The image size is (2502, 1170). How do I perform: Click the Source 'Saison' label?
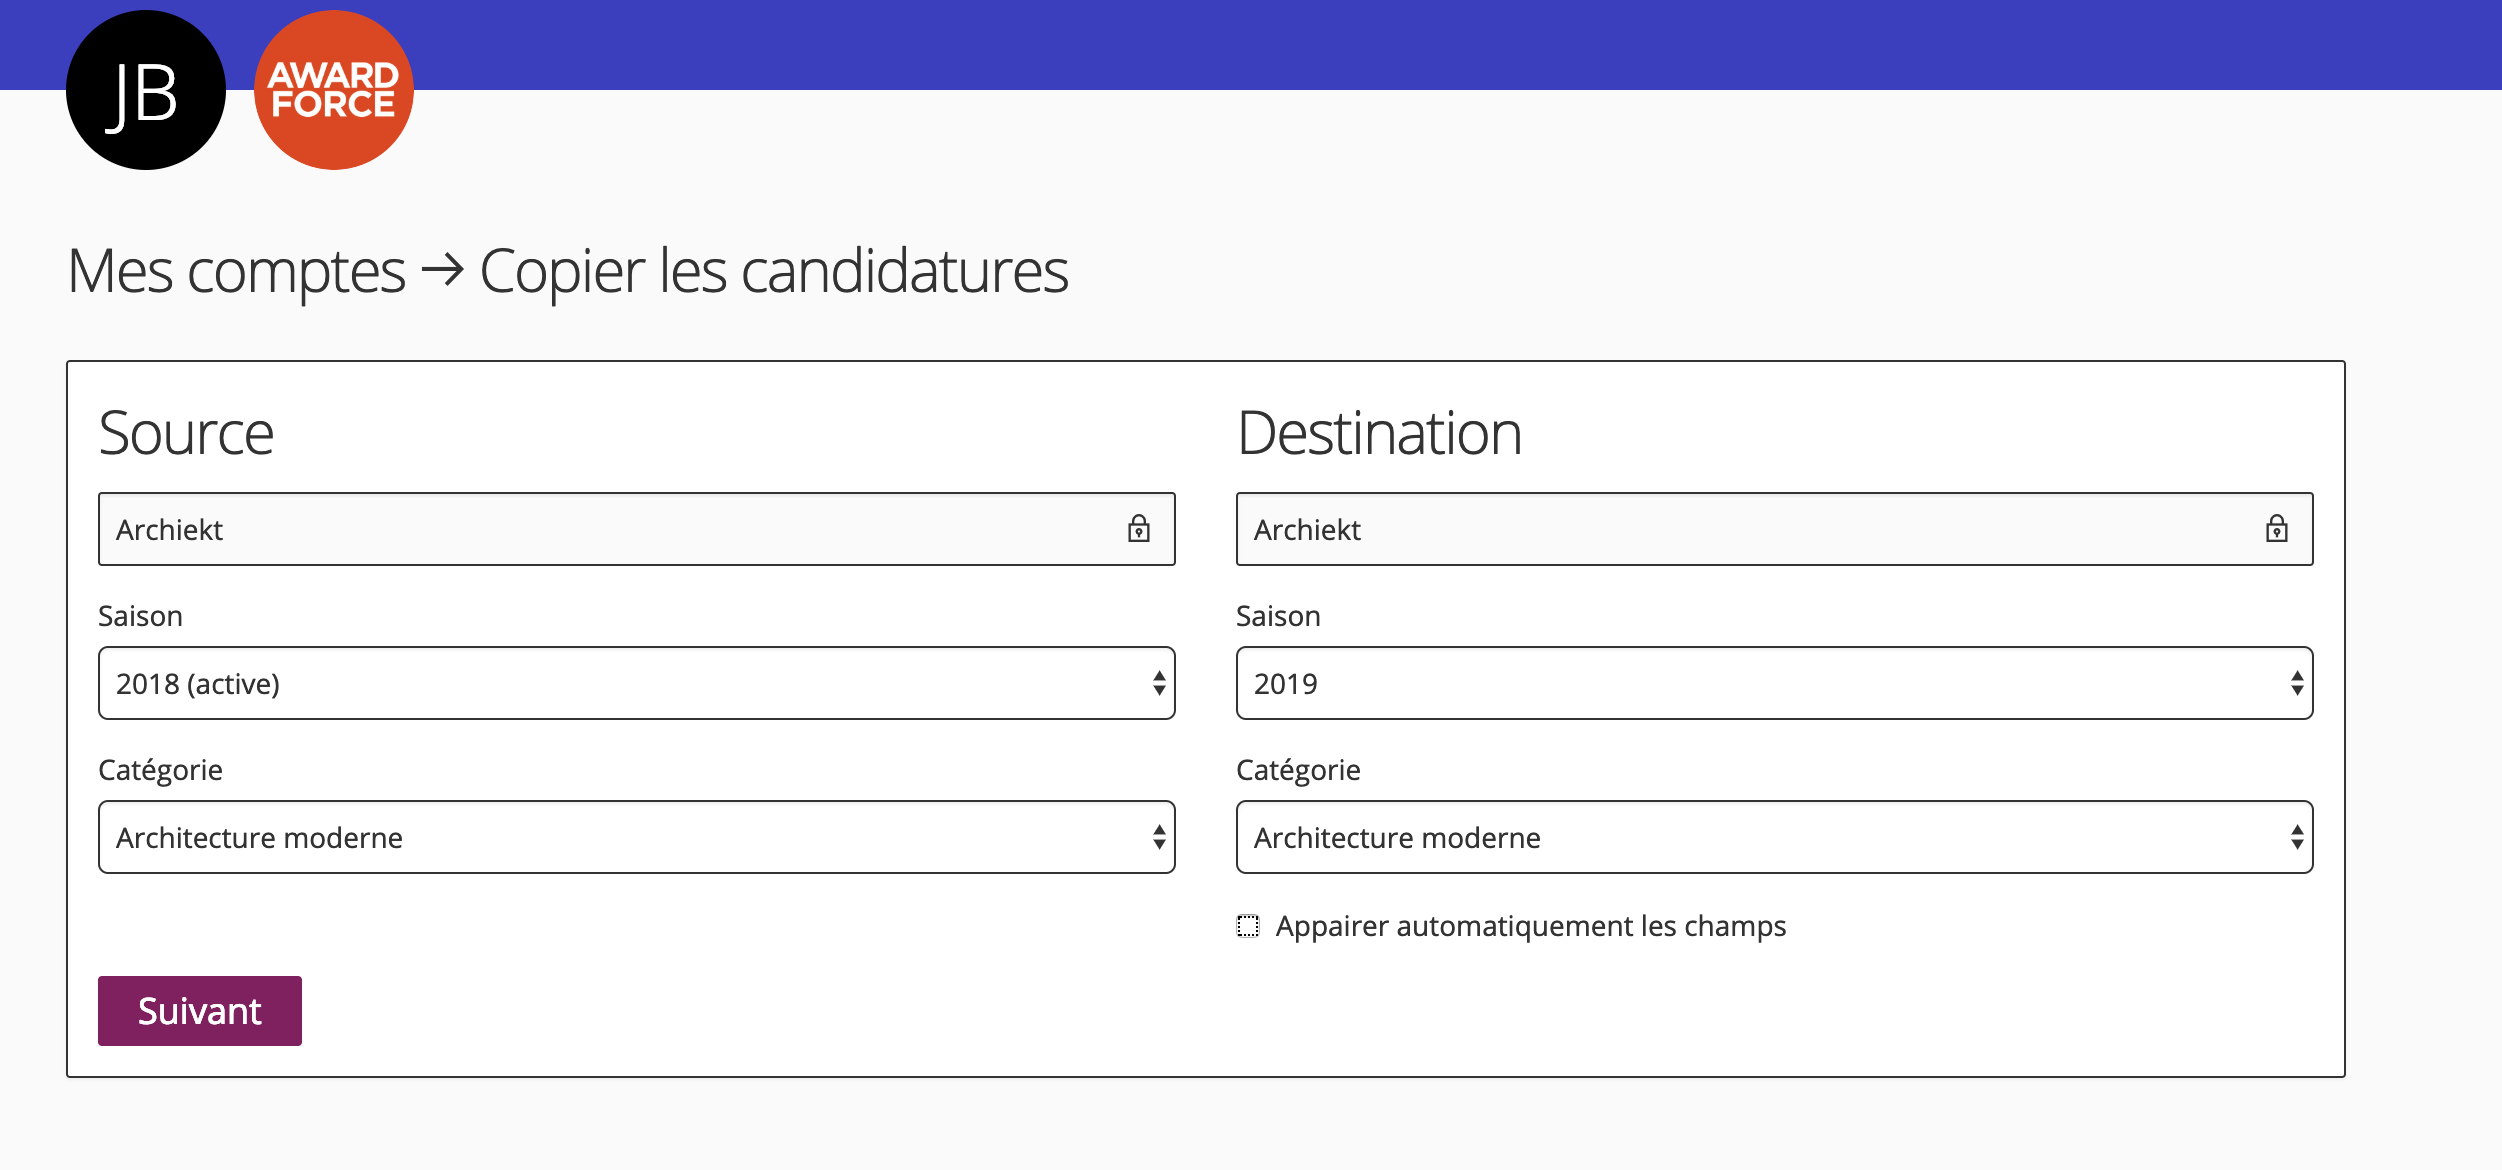click(140, 616)
